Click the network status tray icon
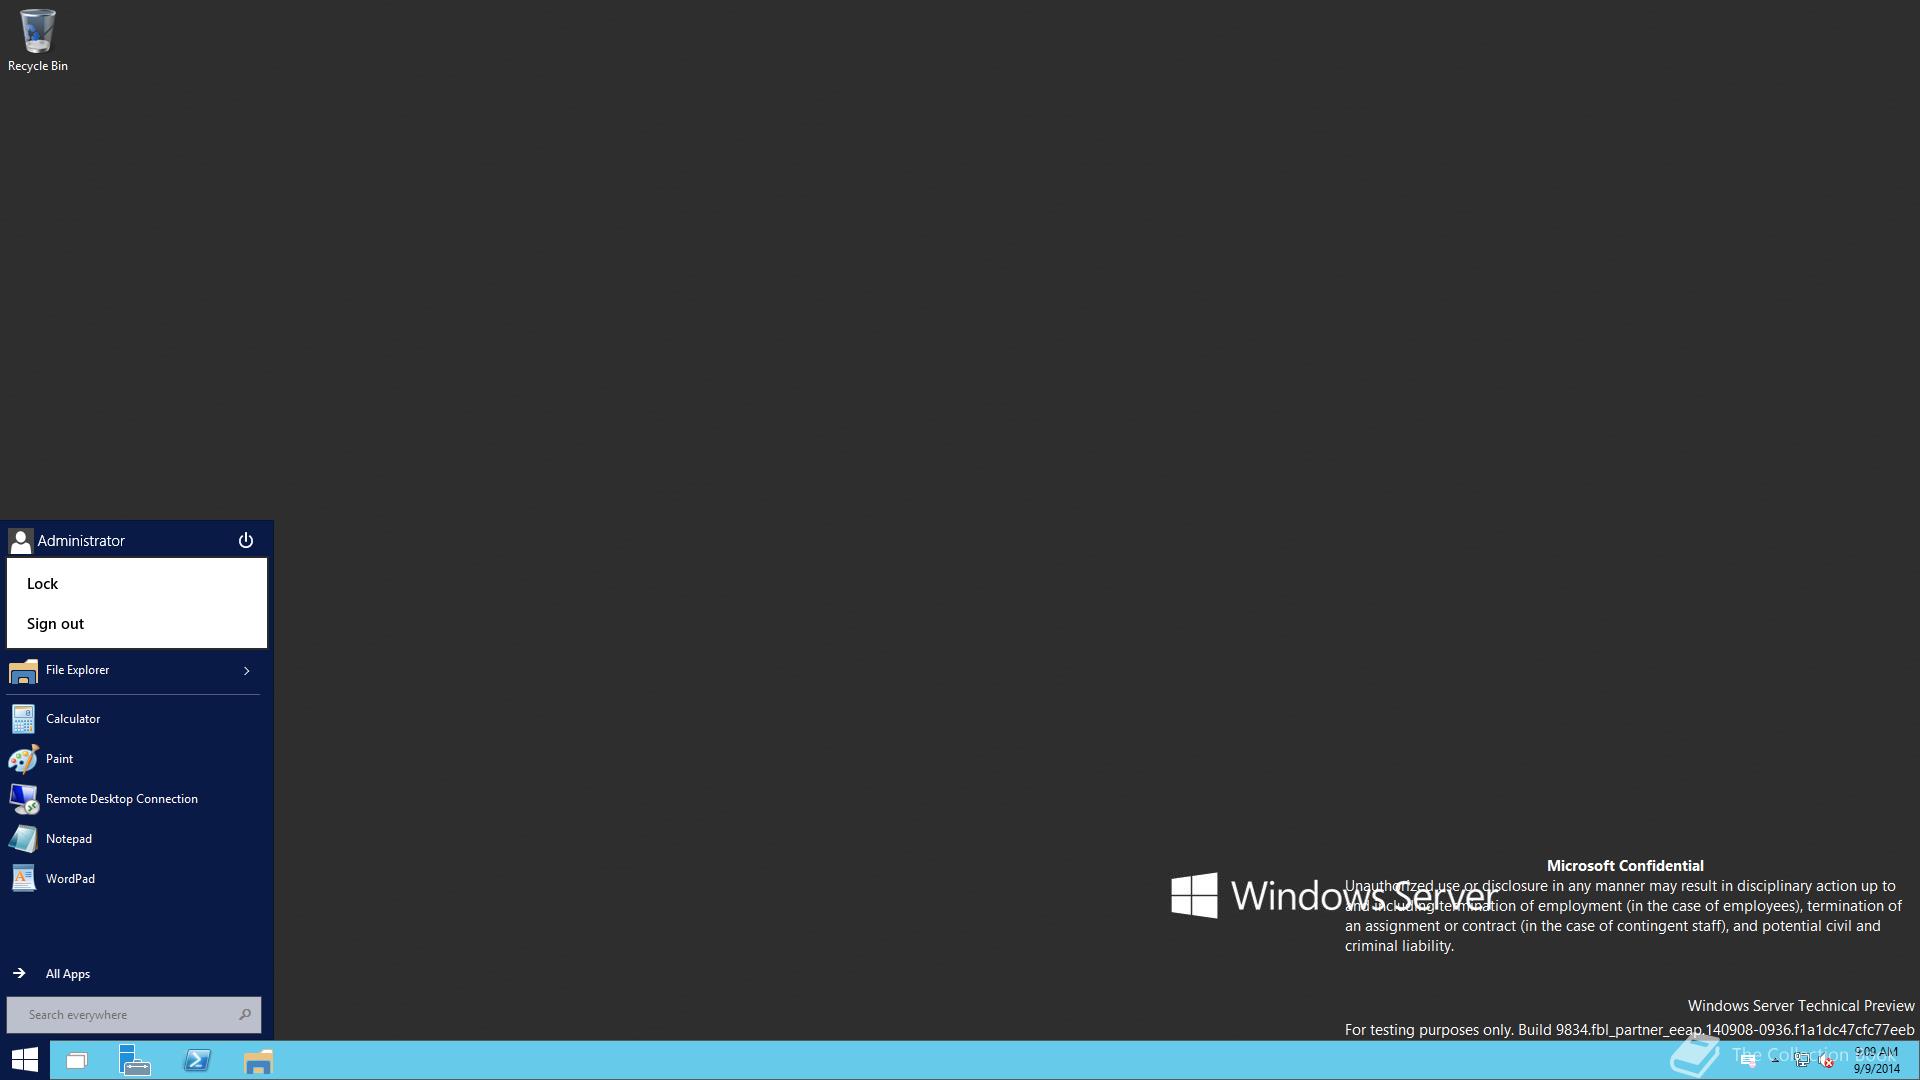Viewport: 1920px width, 1080px height. pyautogui.click(x=1802, y=1060)
